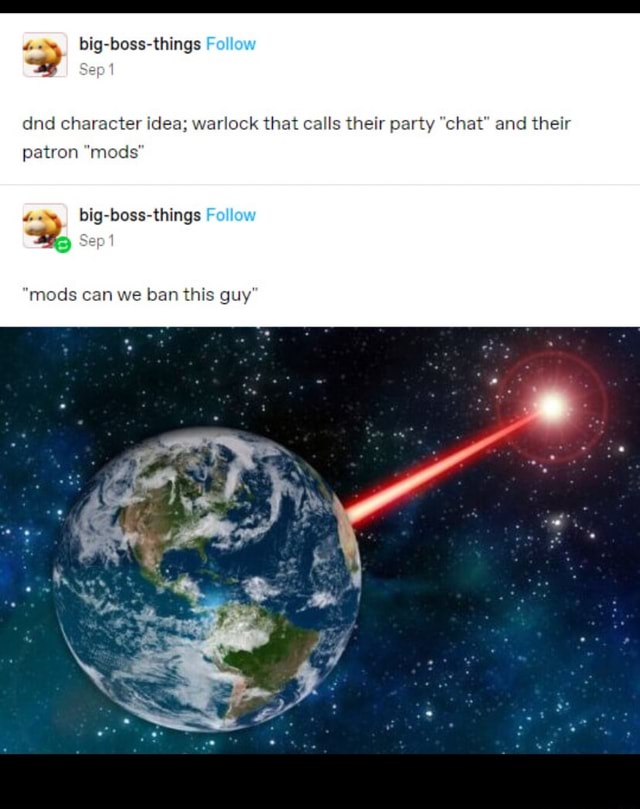Click the dnd character idea post text
The width and height of the screenshot is (640, 809).
tap(296, 137)
